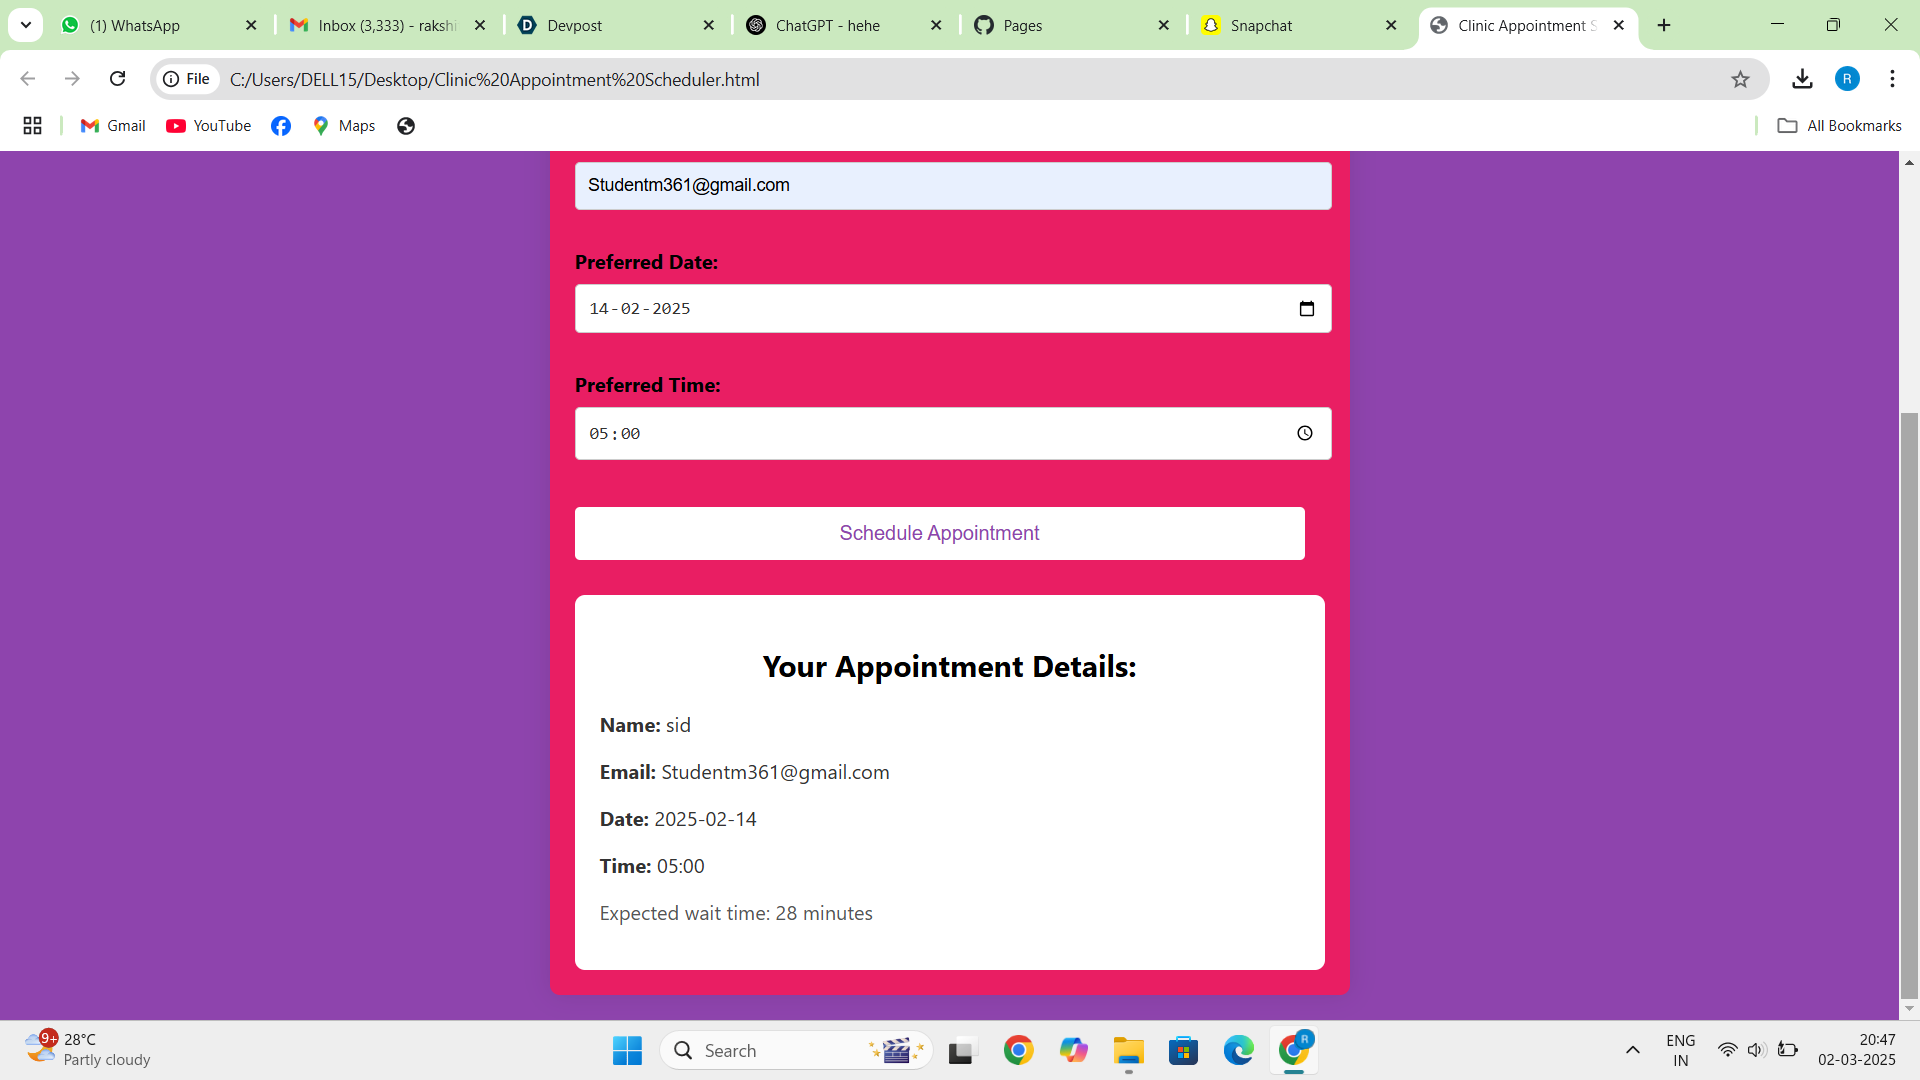Open the Chrome three-dot menu

click(1892, 78)
